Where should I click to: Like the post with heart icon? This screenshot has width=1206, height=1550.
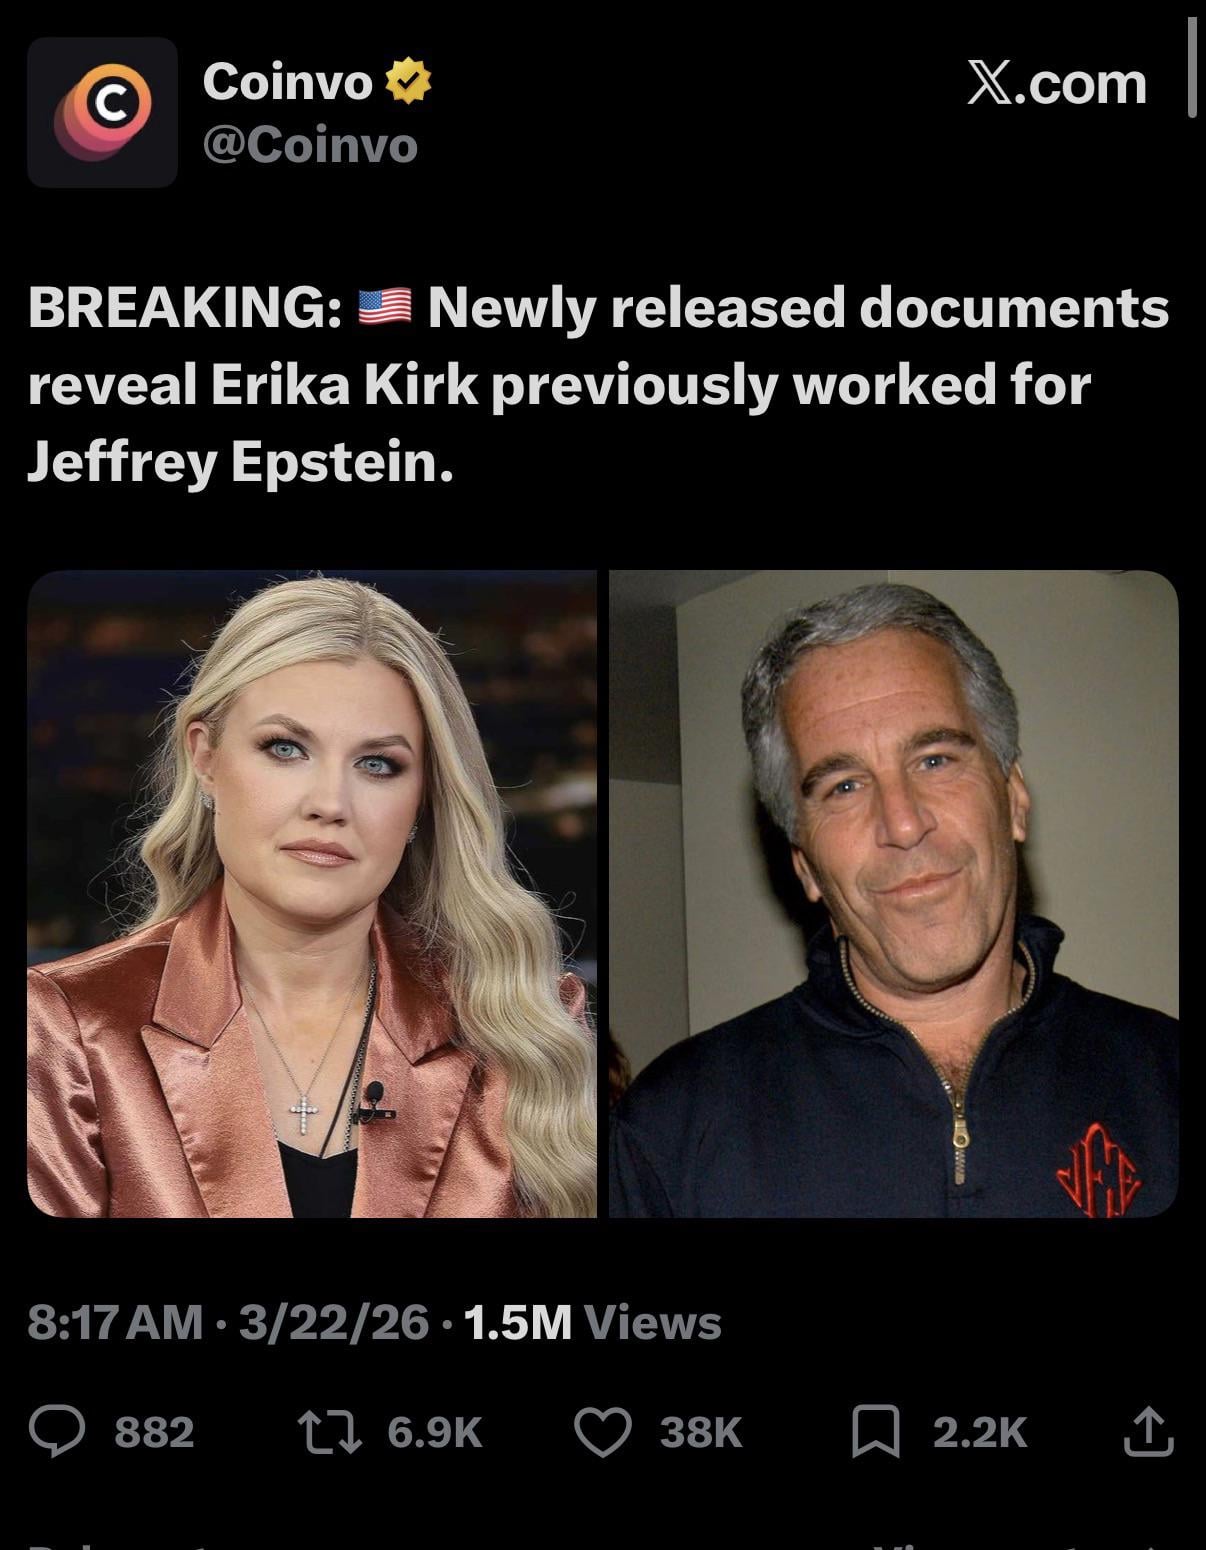(603, 1432)
